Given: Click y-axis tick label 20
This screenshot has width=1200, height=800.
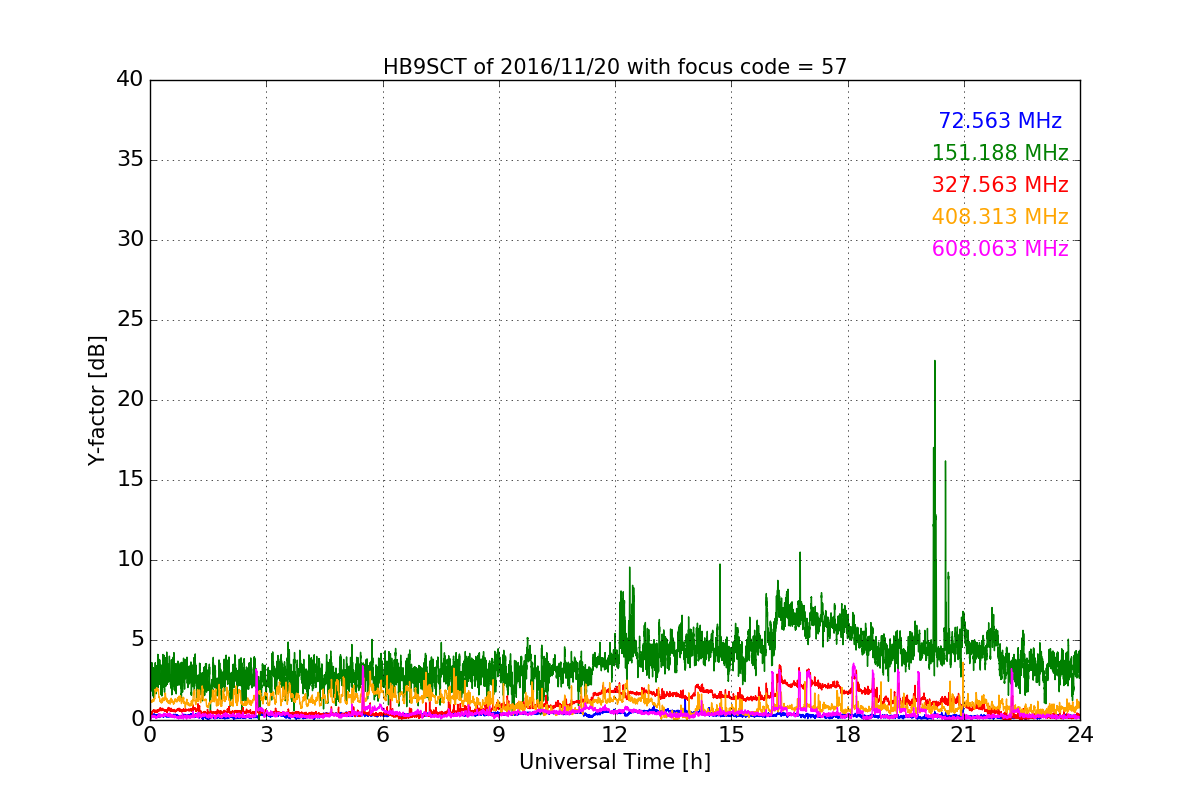Looking at the screenshot, I should point(130,400).
